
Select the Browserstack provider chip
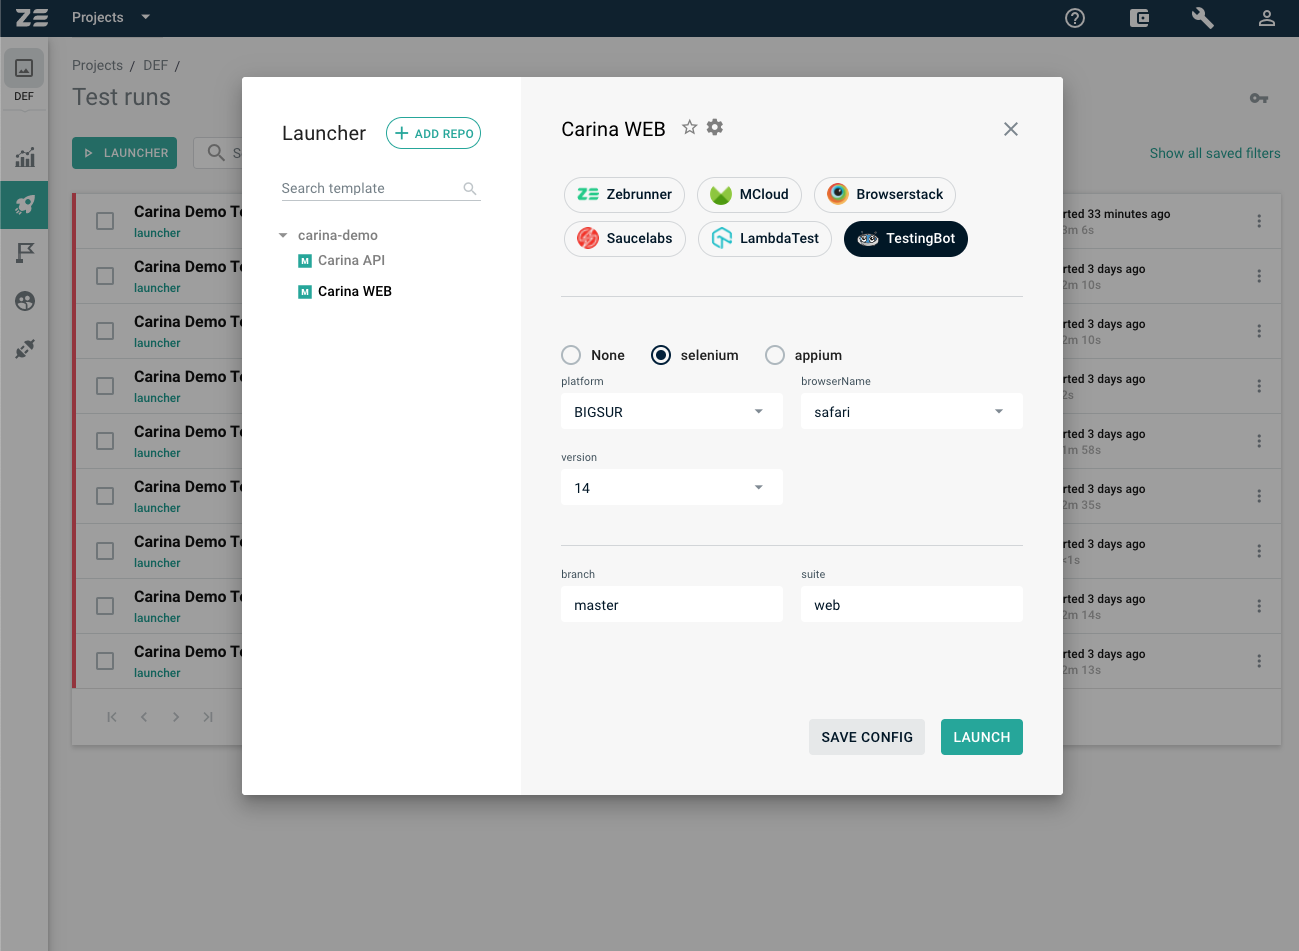(885, 195)
